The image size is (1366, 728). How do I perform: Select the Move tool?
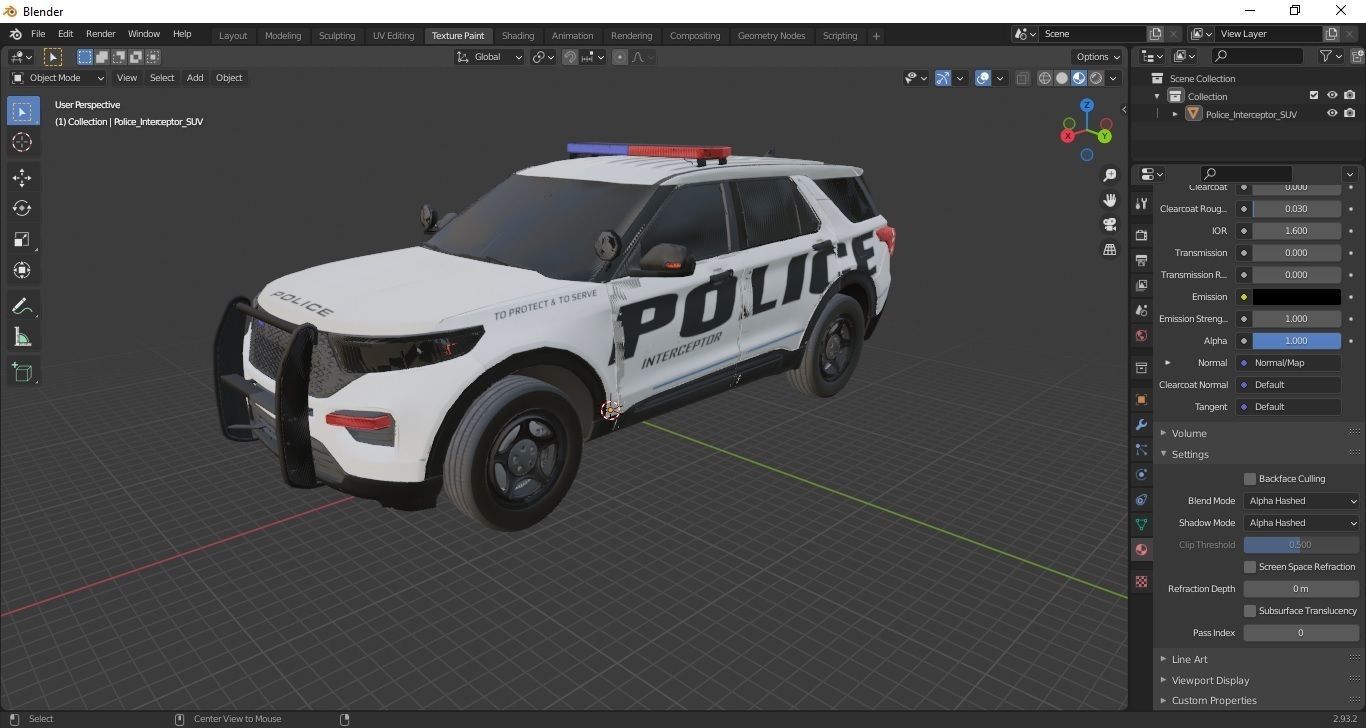(22, 178)
